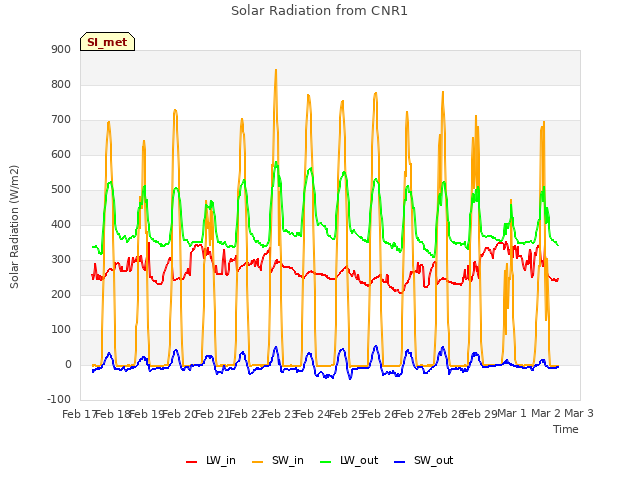Click the 300 y-axis tick label

[61, 260]
